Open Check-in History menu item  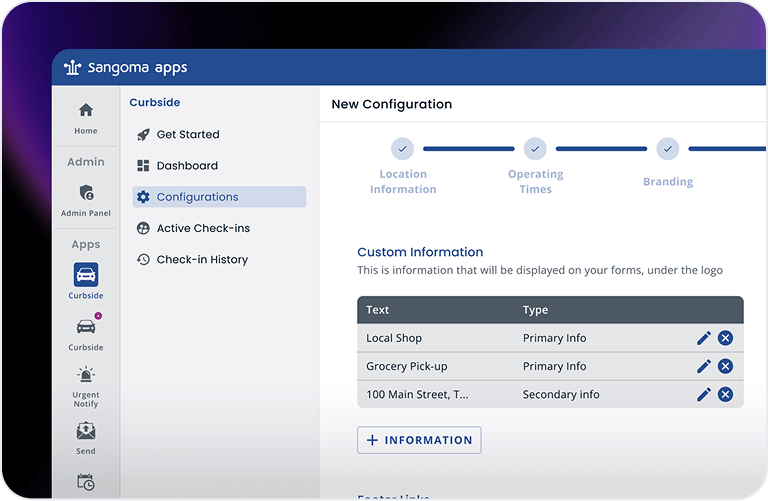coord(219,260)
